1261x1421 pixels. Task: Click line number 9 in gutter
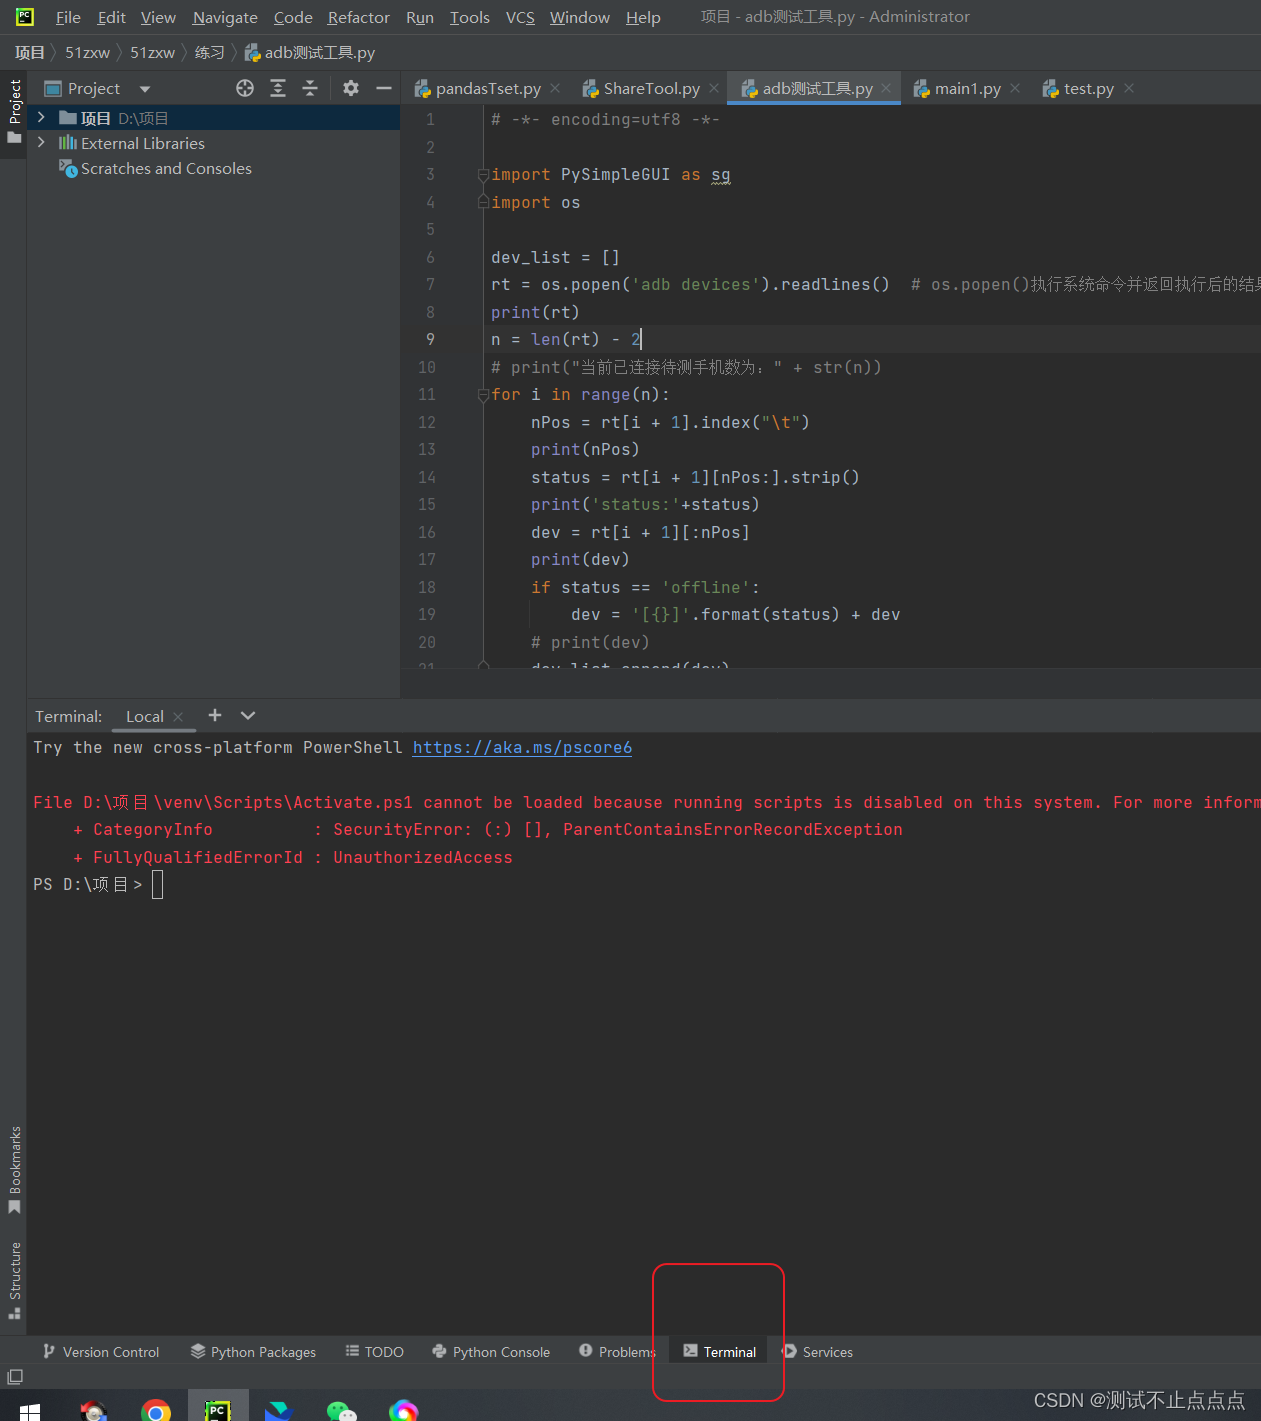(x=430, y=339)
